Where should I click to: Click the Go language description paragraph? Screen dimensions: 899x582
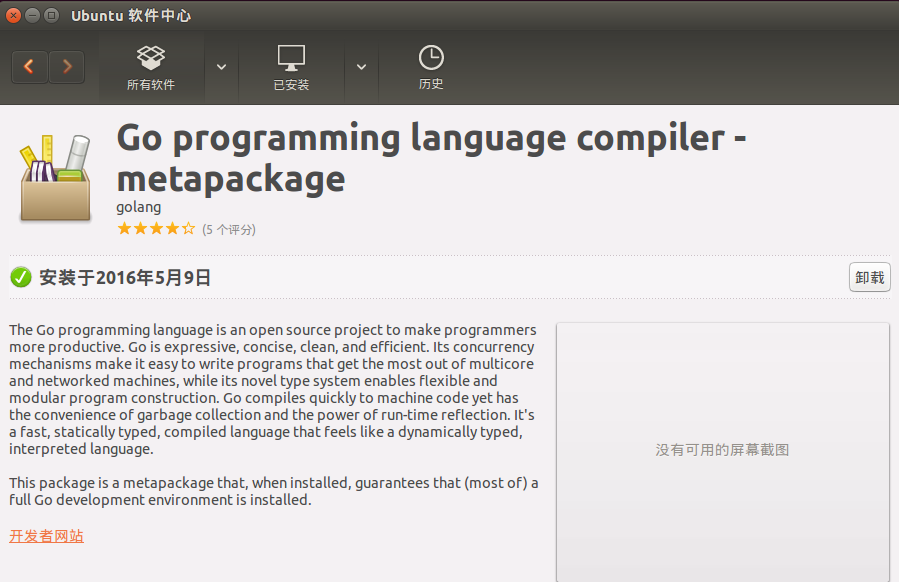tap(273, 389)
